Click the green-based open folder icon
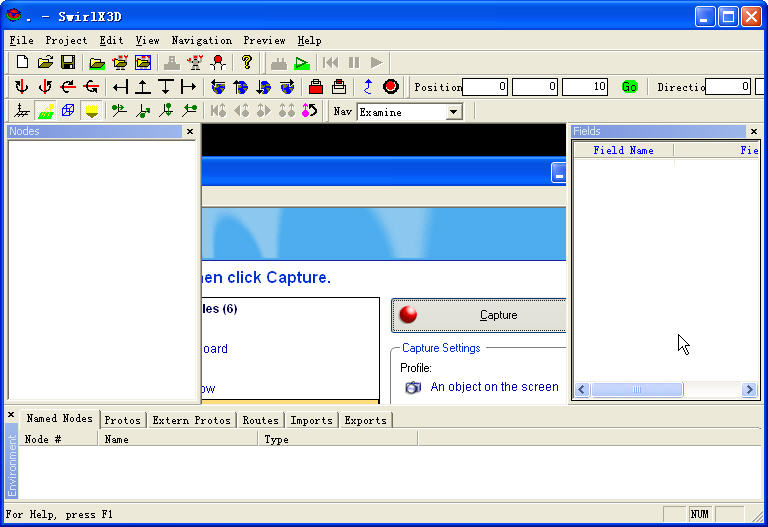Image resolution: width=768 pixels, height=527 pixels. point(97,62)
